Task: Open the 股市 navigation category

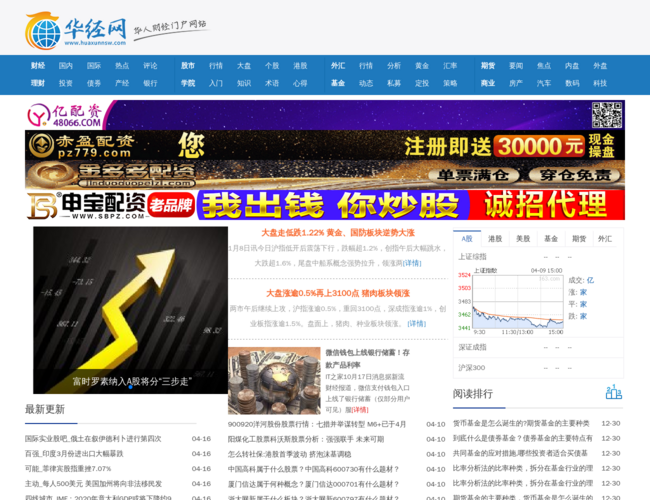Action: pos(188,66)
